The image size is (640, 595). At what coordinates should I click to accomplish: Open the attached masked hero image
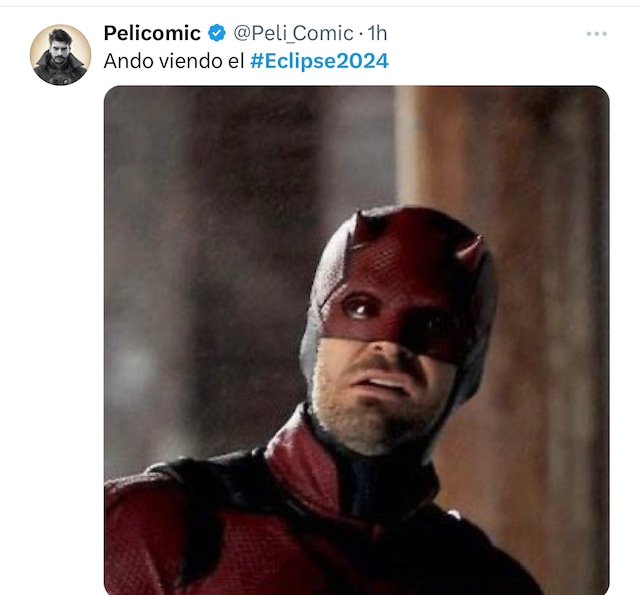click(356, 340)
